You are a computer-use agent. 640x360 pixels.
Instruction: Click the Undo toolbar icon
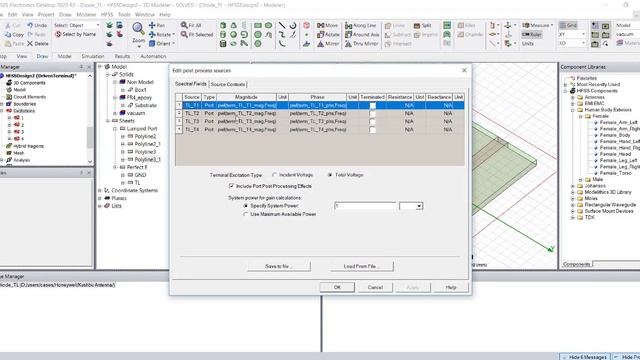(38, 25)
